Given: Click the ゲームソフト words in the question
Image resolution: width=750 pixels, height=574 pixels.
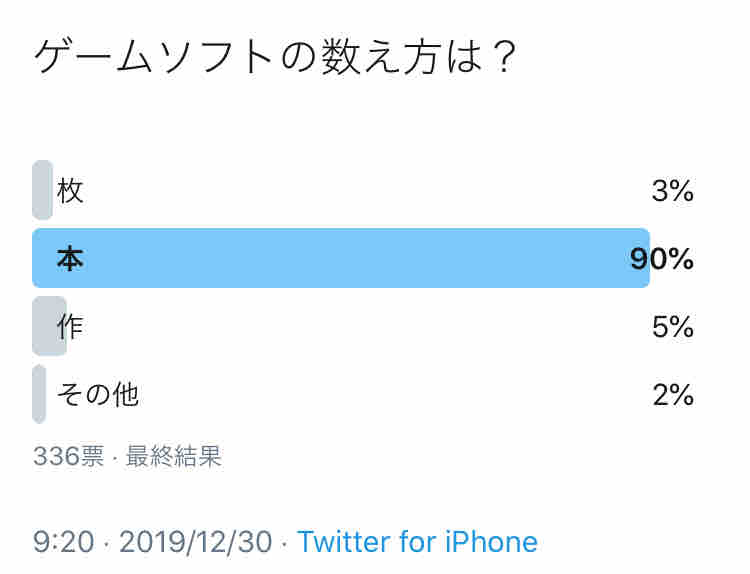Looking at the screenshot, I should 154,56.
